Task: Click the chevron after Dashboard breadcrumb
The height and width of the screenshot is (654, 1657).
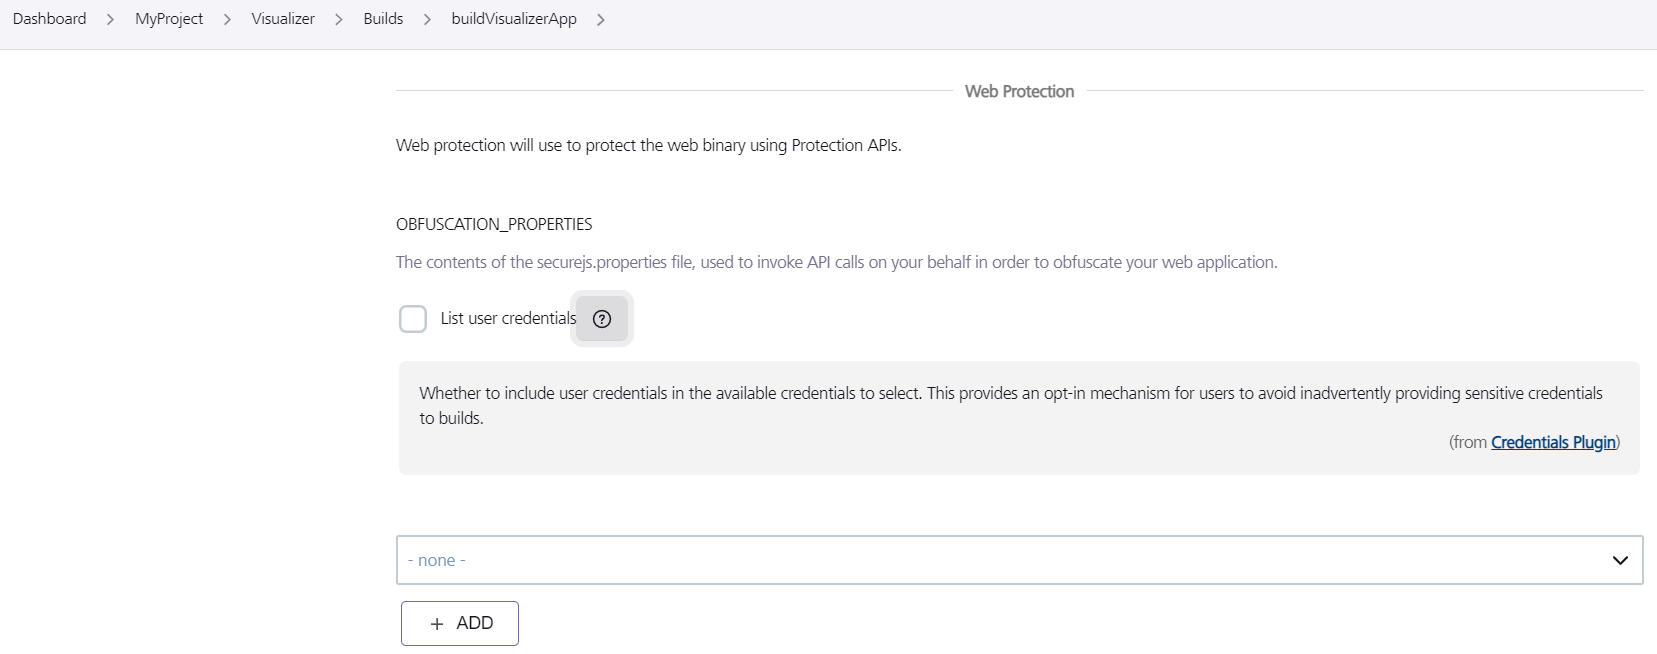Action: 110,20
